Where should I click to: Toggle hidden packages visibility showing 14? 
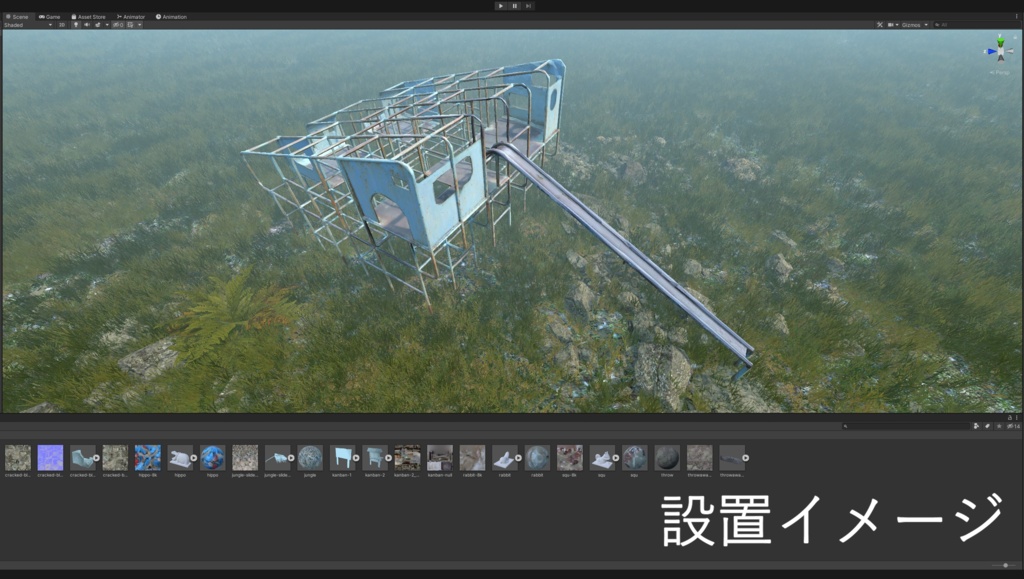coord(1014,426)
